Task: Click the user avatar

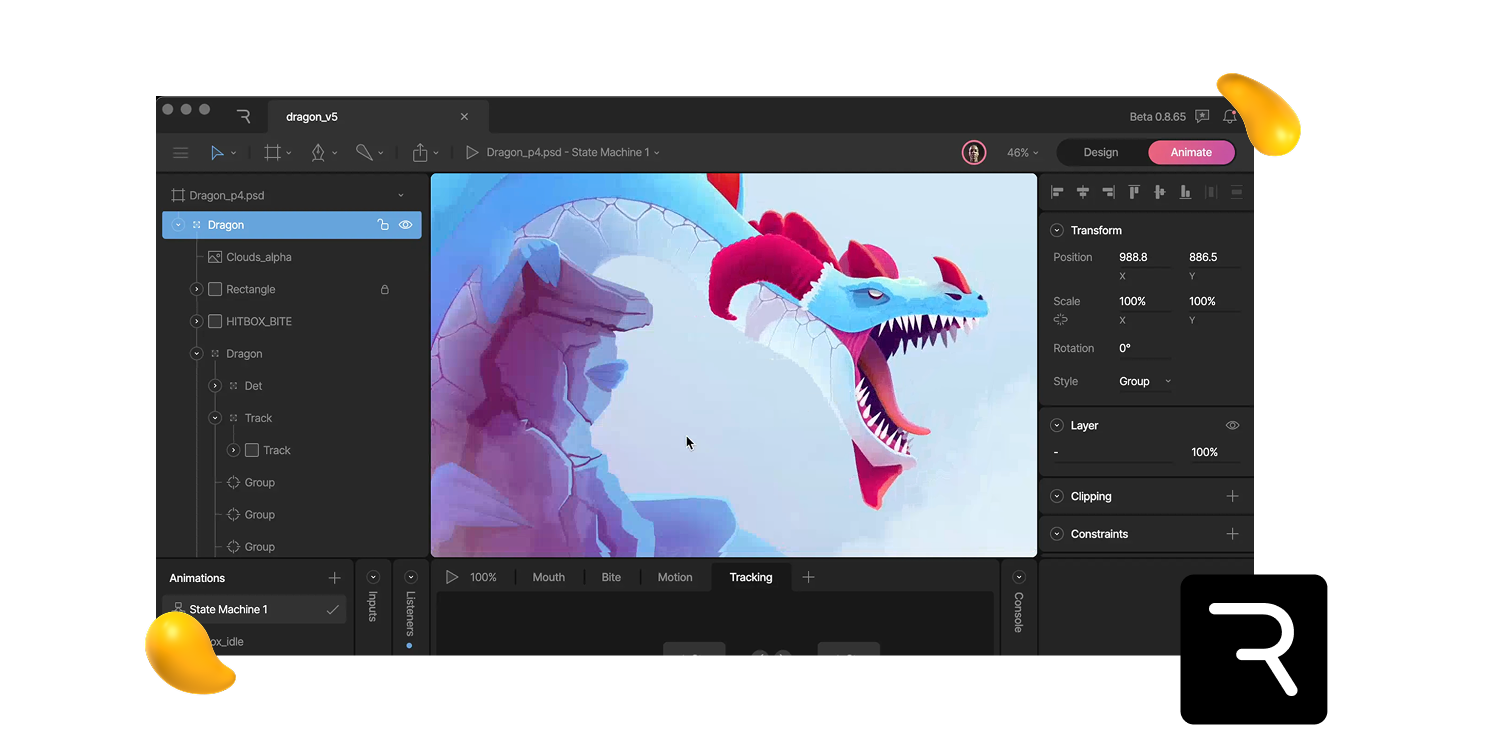Action: (x=973, y=152)
